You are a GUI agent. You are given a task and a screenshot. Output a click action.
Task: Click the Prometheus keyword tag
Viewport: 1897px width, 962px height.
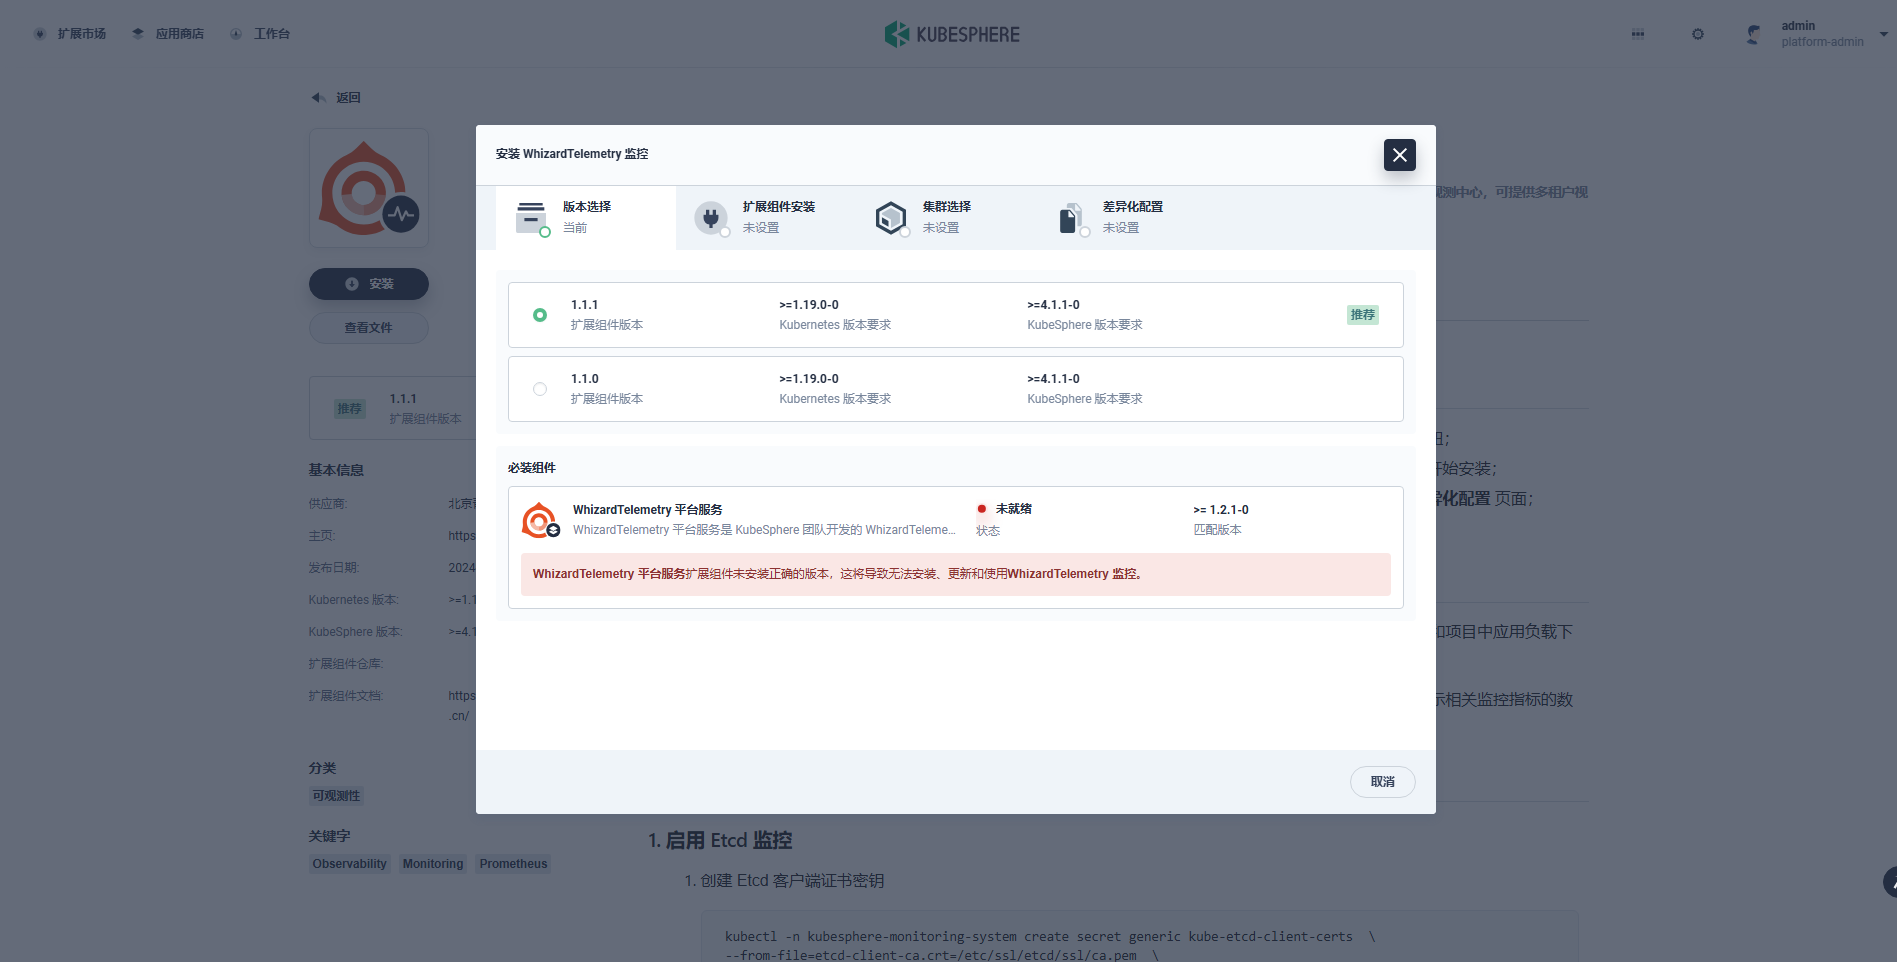(x=513, y=864)
